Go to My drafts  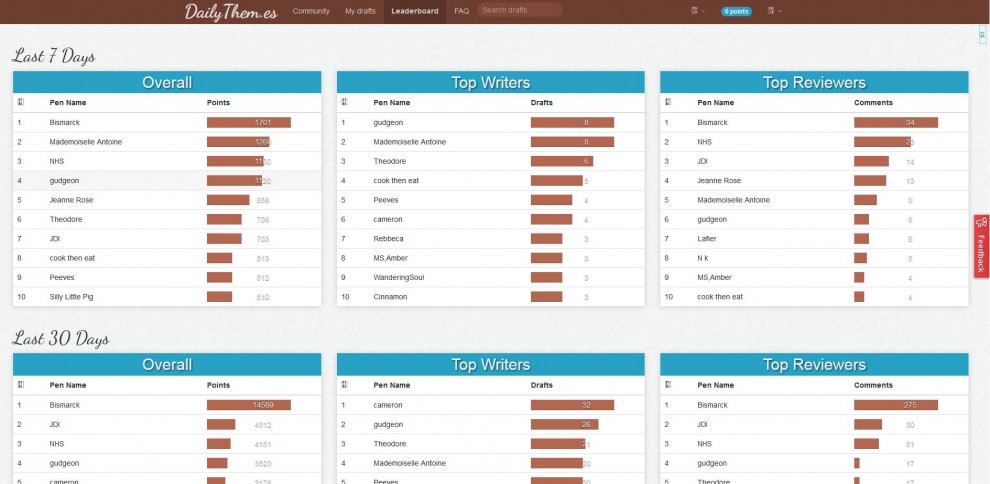click(360, 11)
